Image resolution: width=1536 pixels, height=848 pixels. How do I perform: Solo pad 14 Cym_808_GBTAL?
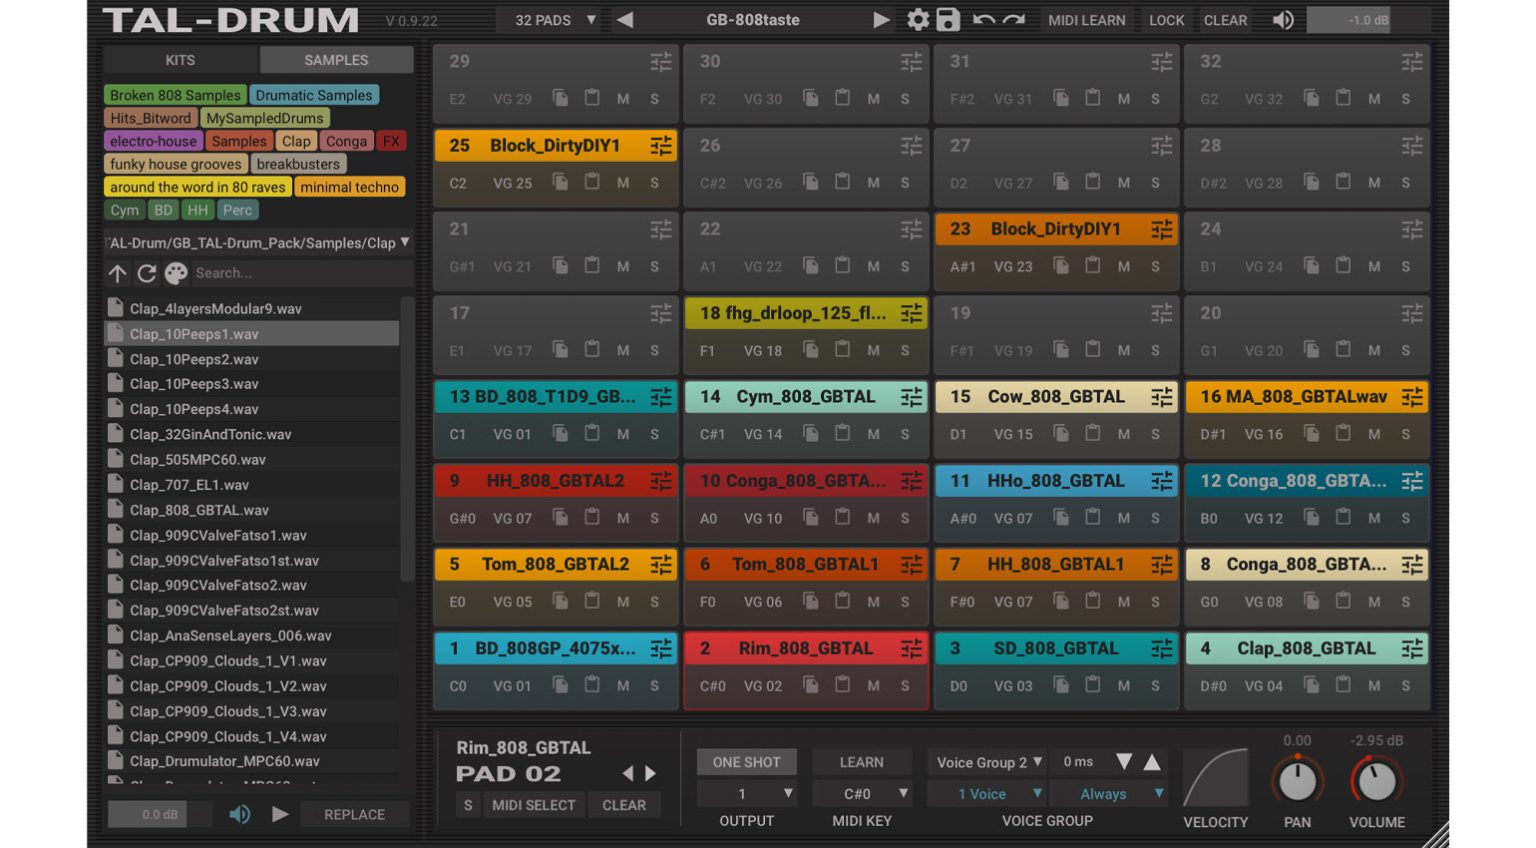pyautogui.click(x=905, y=434)
